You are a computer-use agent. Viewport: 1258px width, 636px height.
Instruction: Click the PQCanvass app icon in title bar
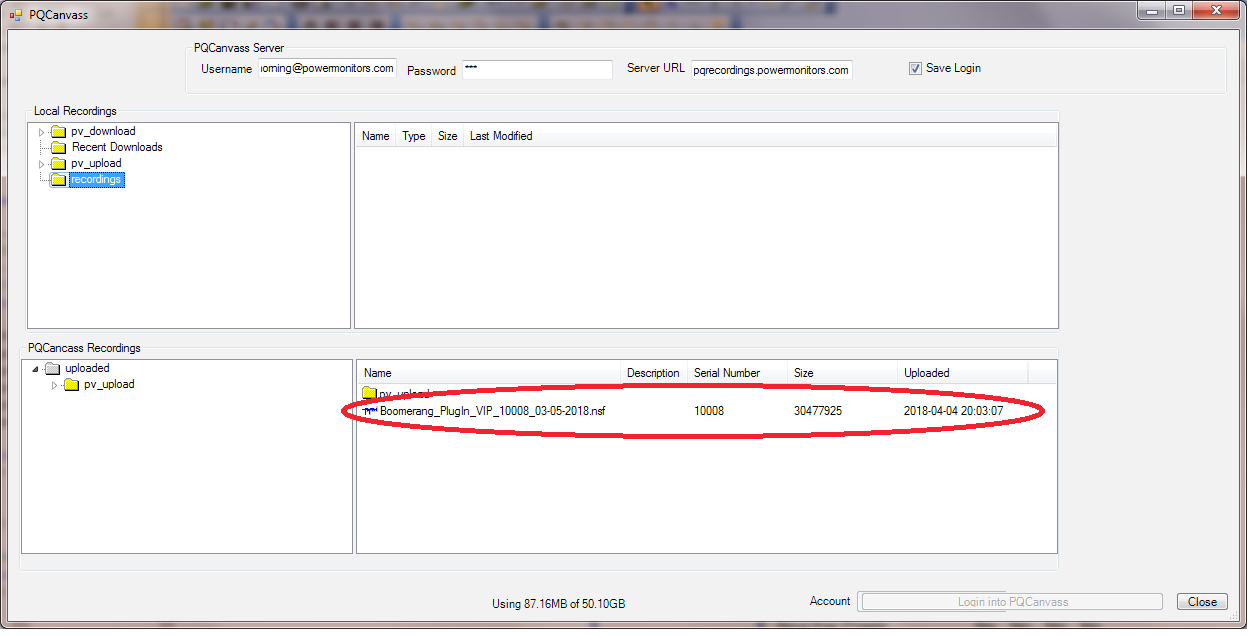pos(15,15)
